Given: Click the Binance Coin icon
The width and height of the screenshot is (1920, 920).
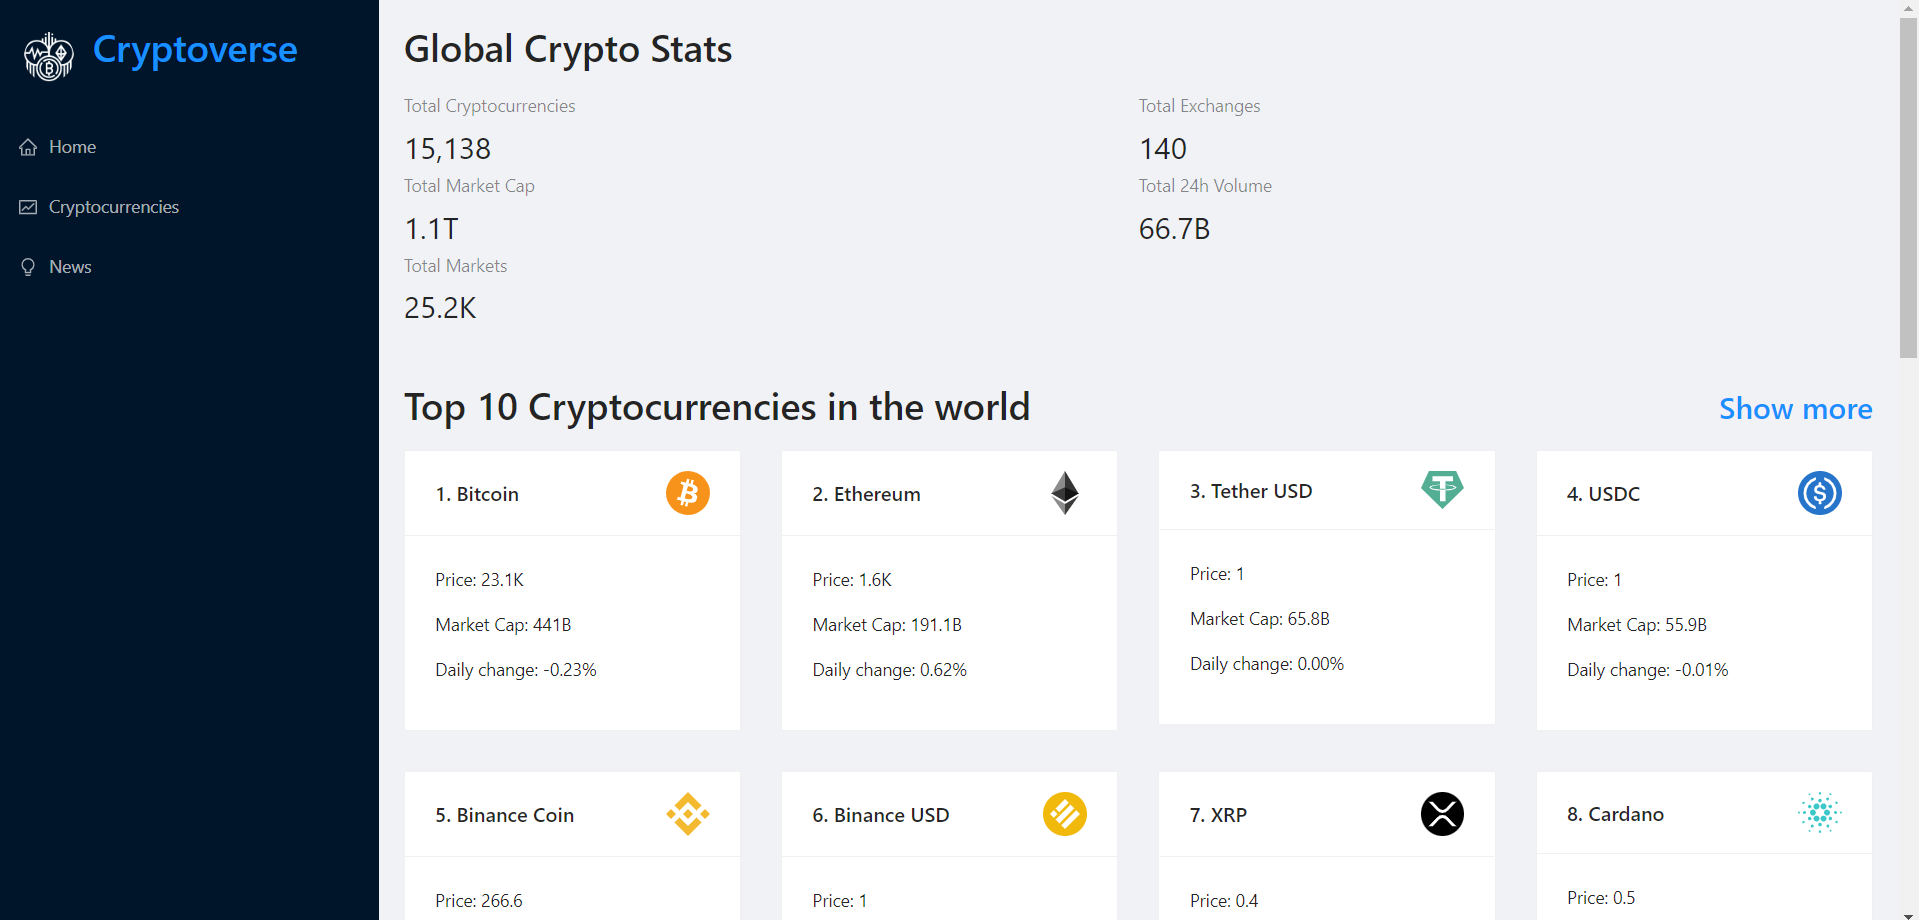Looking at the screenshot, I should (x=687, y=814).
